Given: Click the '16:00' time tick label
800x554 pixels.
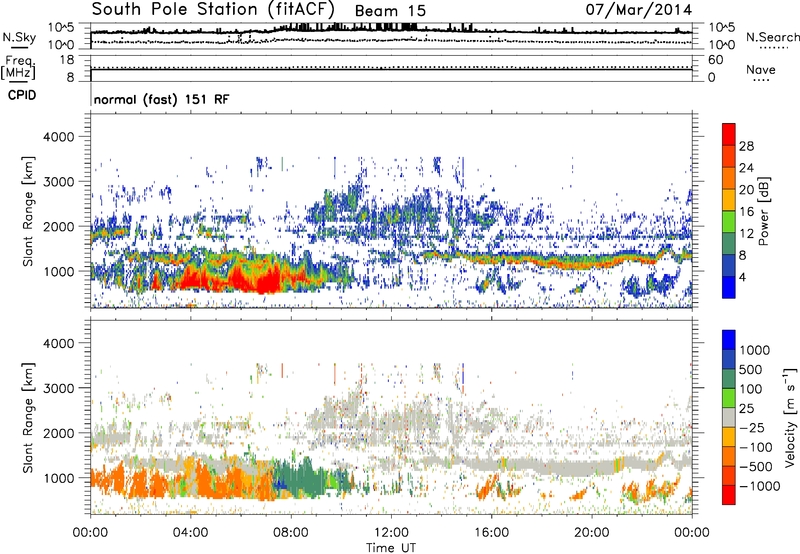Looking at the screenshot, I should [491, 533].
